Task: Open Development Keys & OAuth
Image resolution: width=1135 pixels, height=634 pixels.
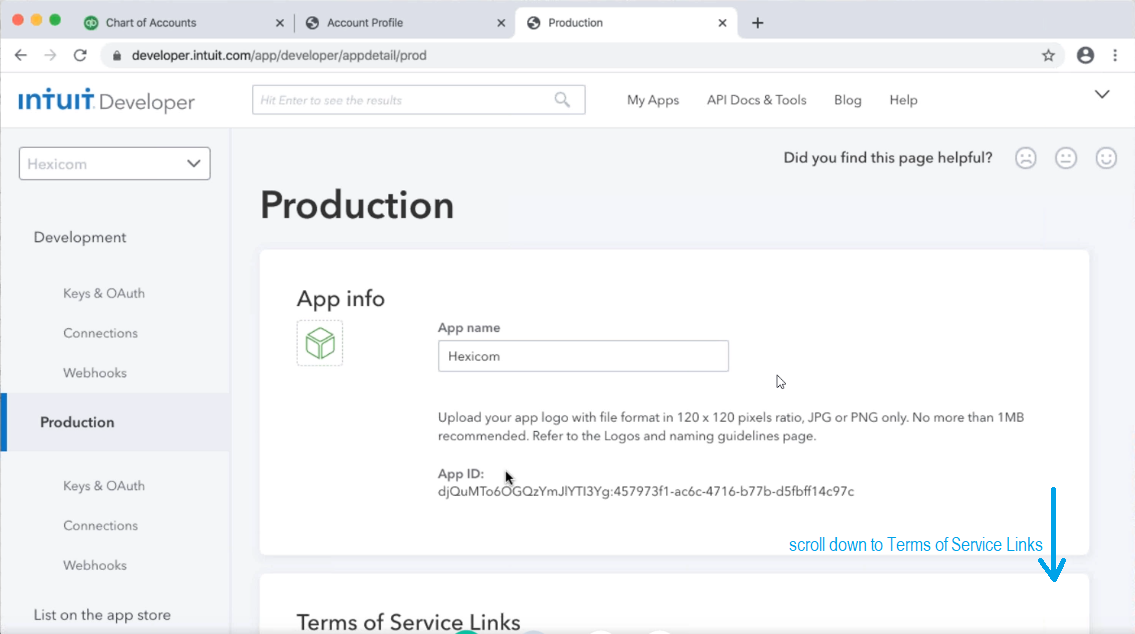Action: pos(104,293)
